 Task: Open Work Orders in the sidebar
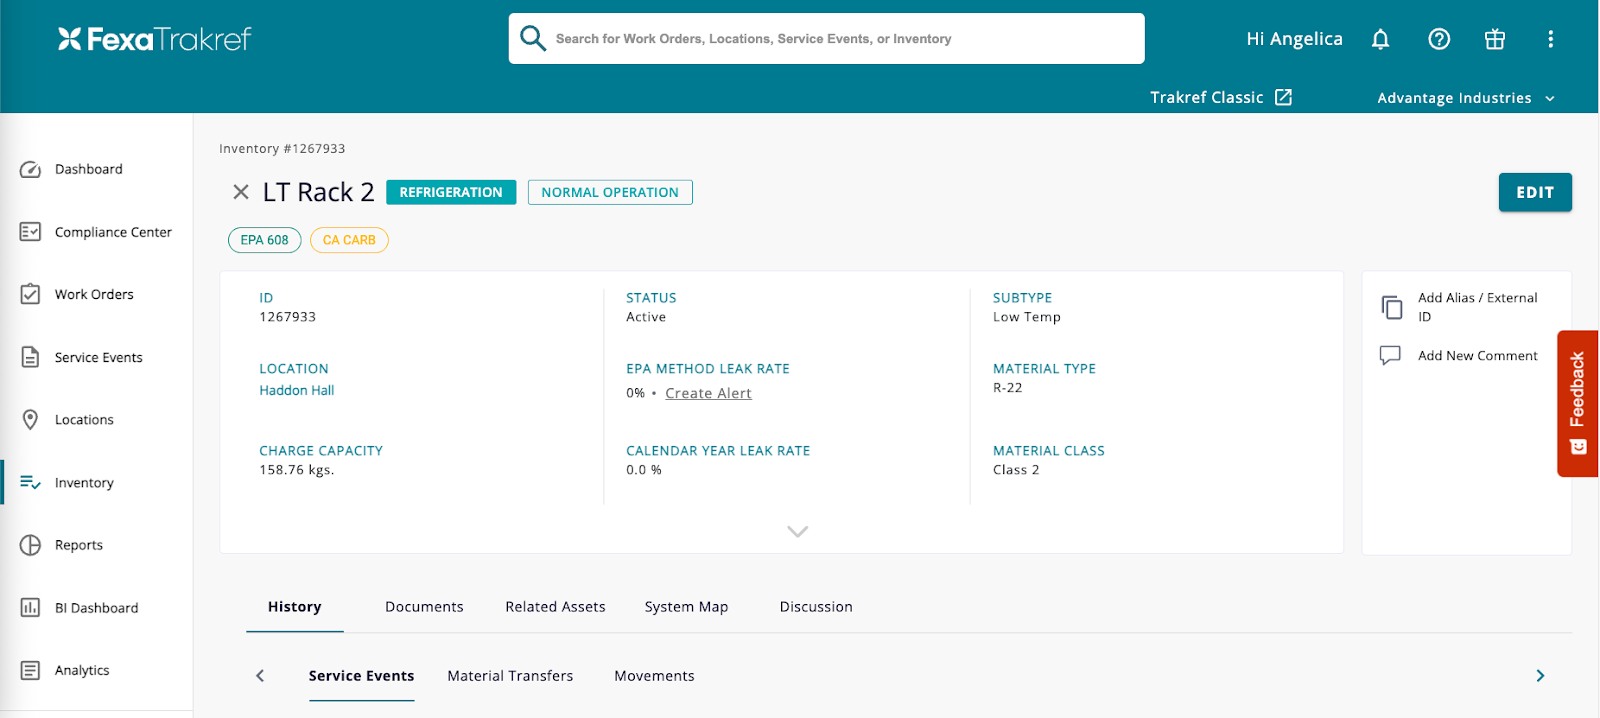94,294
